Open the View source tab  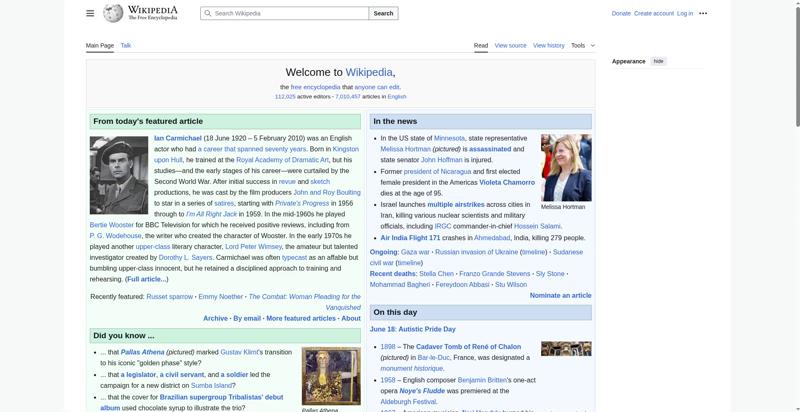coord(510,45)
